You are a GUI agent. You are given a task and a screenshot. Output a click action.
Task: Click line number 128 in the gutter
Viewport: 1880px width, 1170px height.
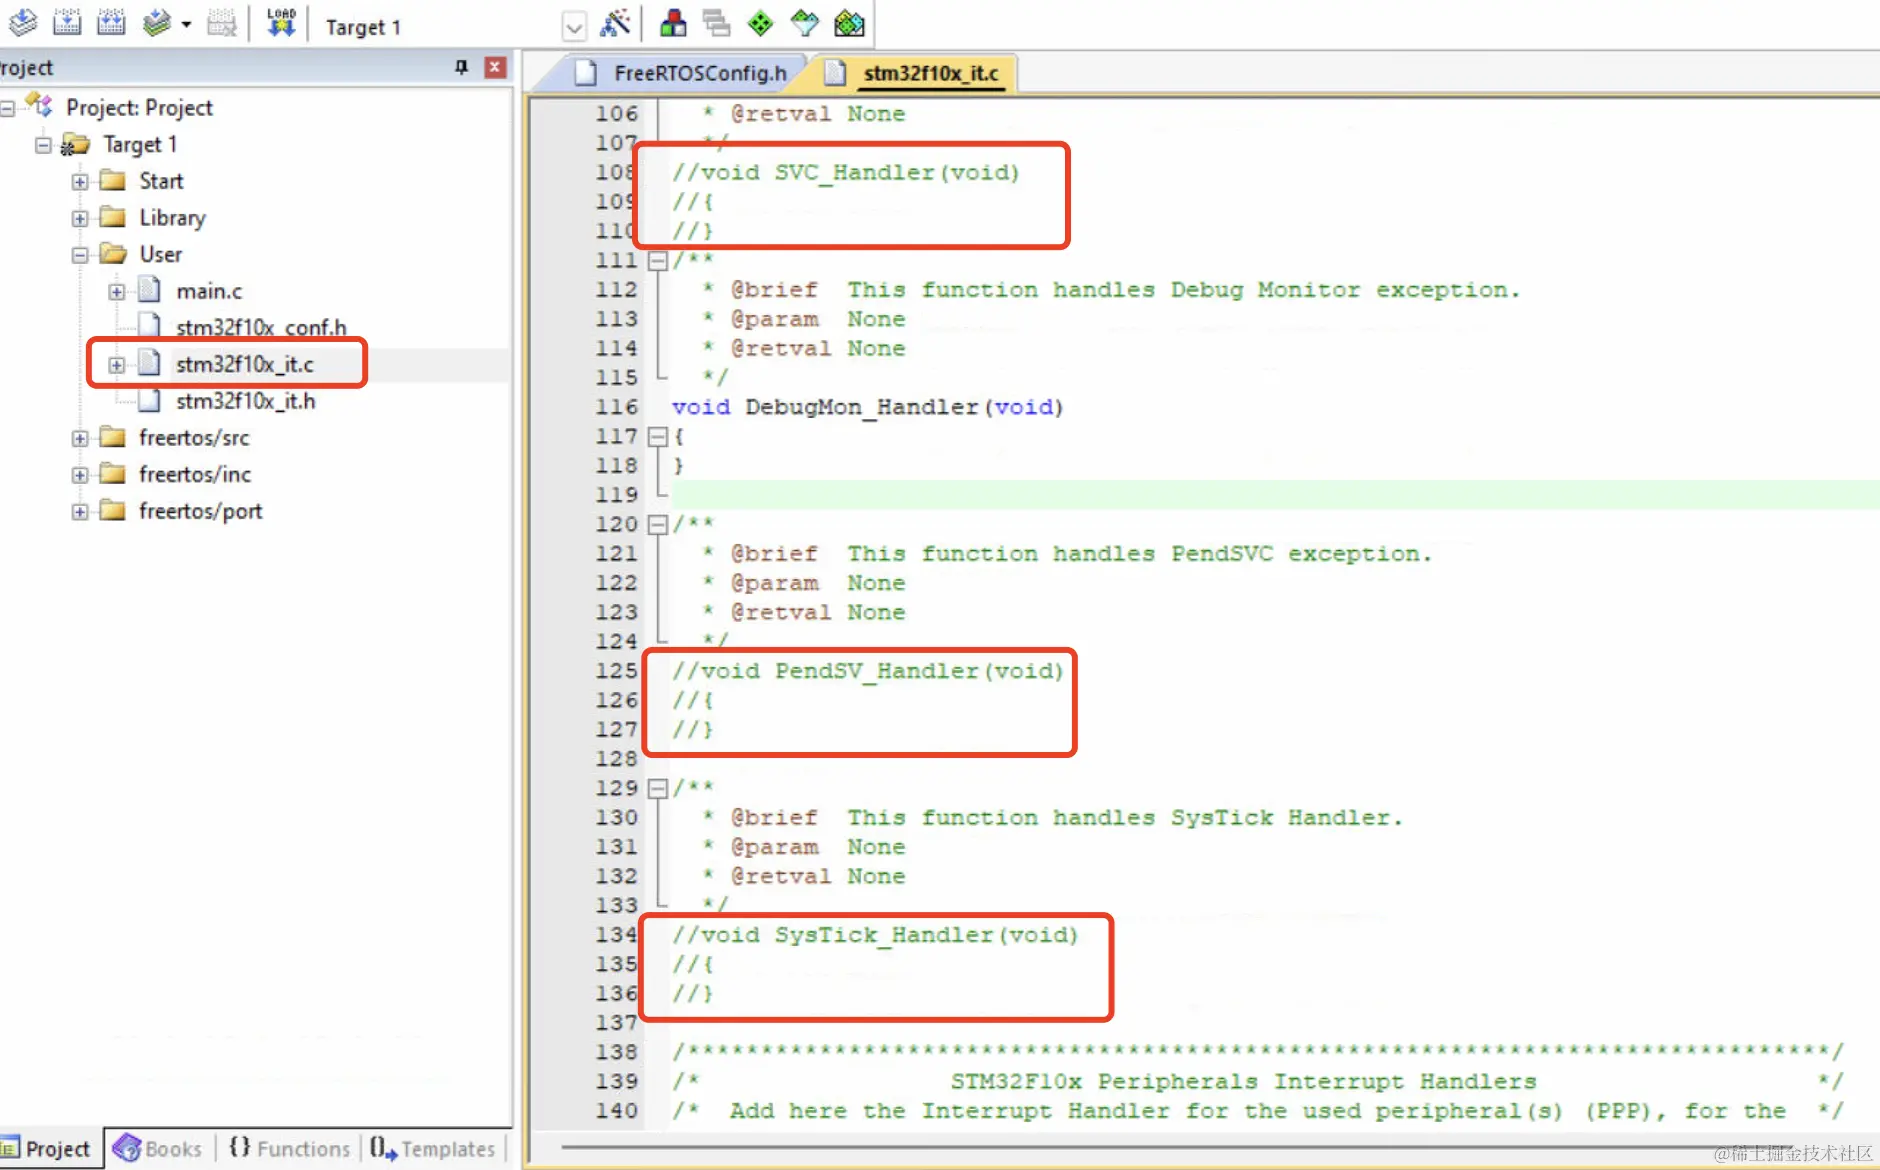click(616, 759)
